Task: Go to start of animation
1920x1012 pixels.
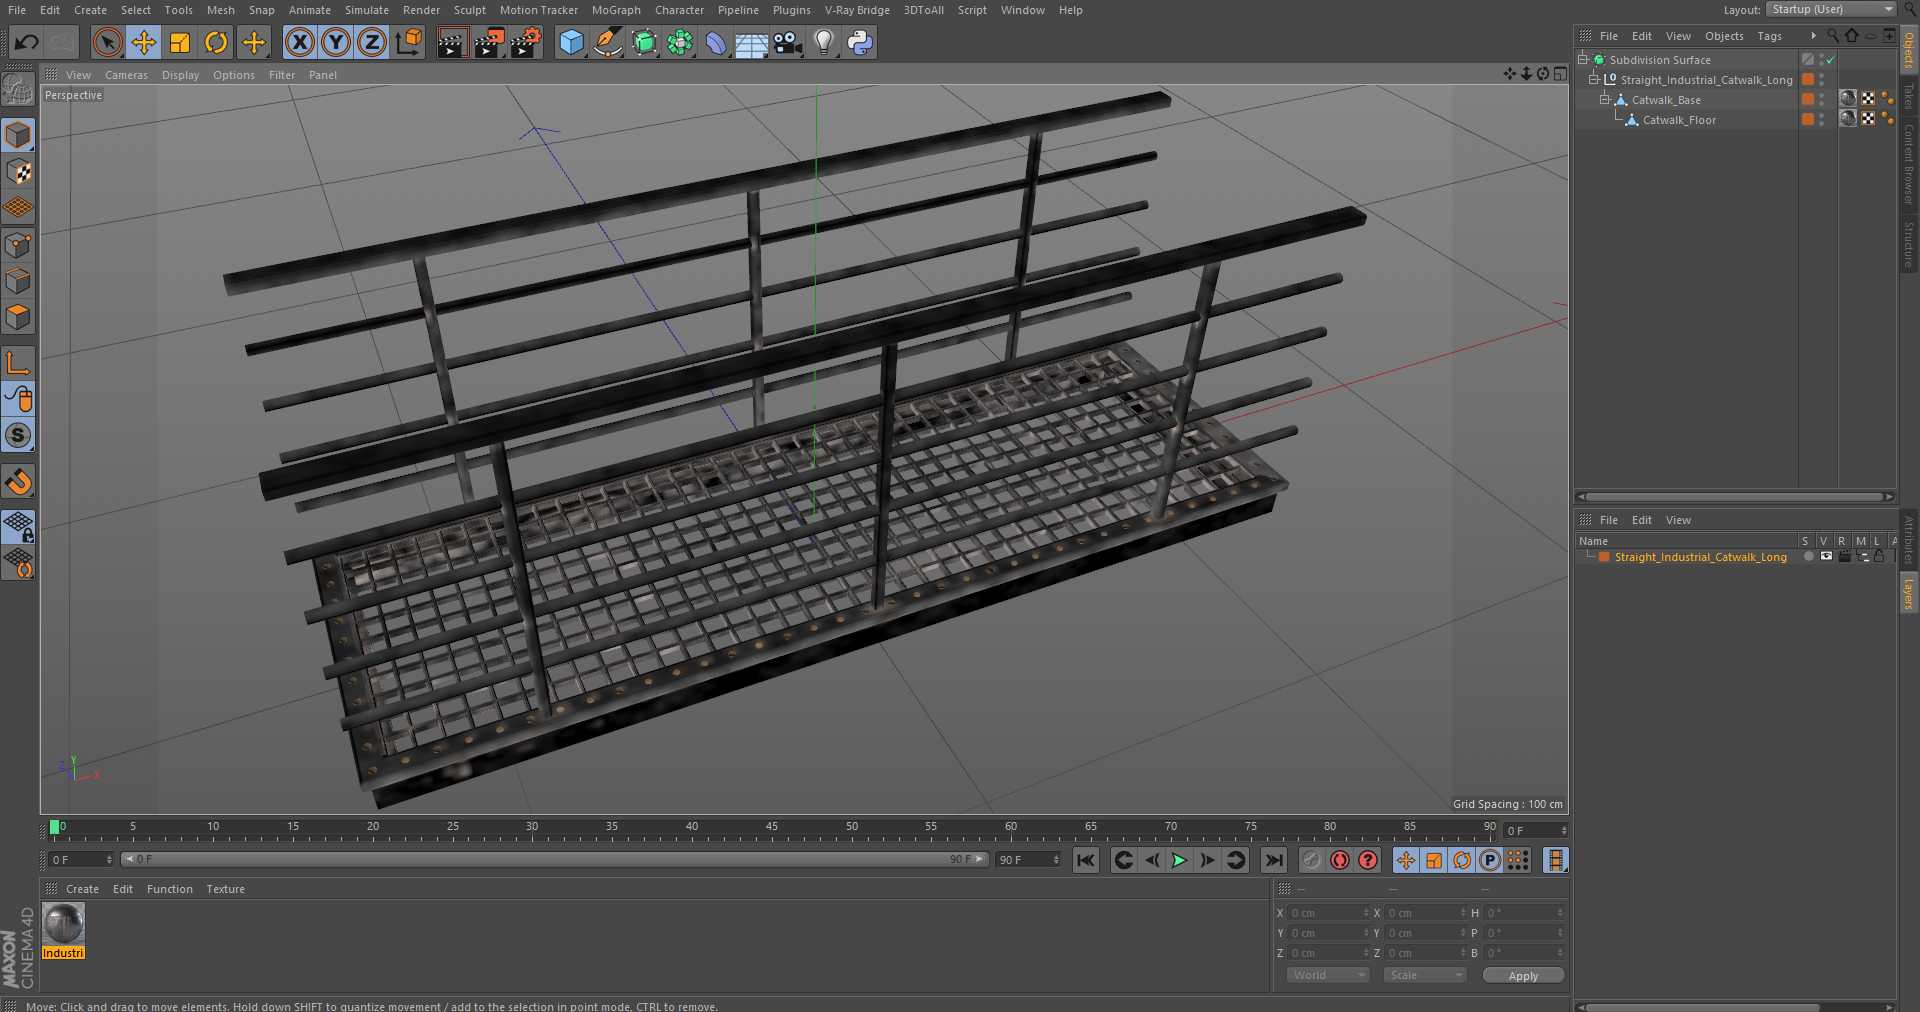Action: (1086, 860)
